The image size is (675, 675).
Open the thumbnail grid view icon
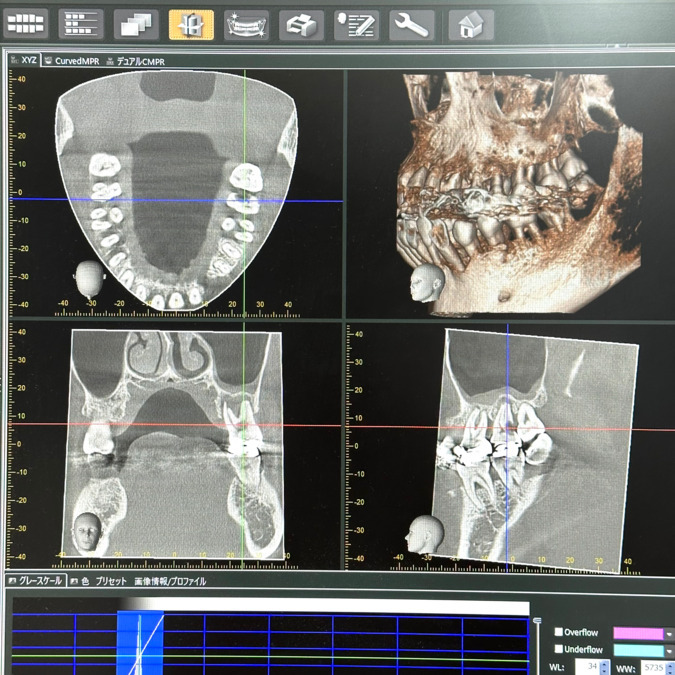27,23
